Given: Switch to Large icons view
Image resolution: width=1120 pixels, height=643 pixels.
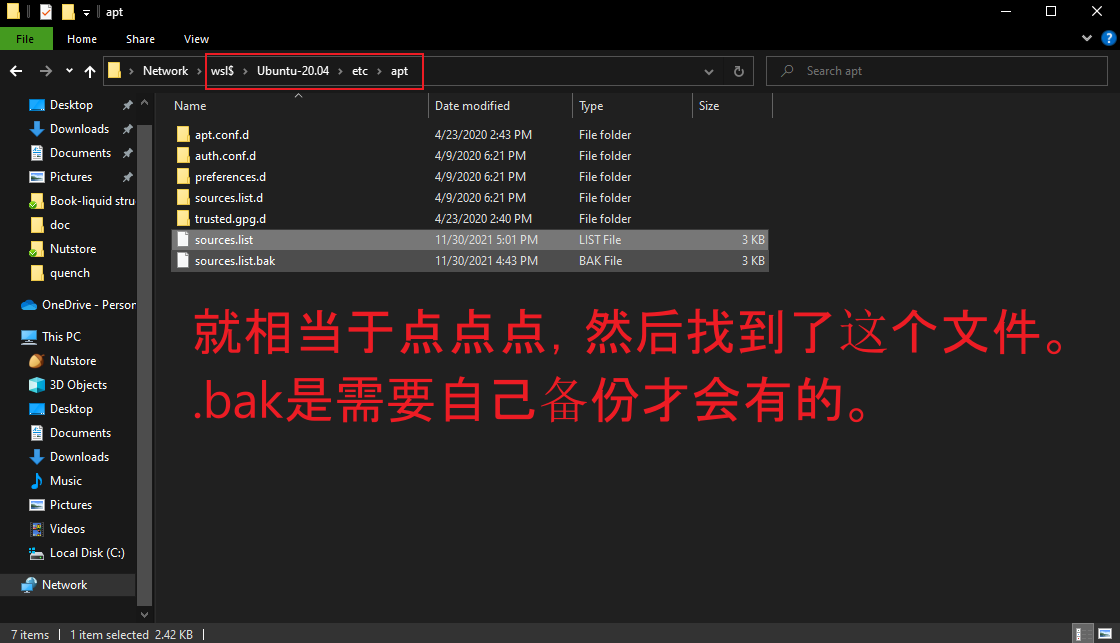Looking at the screenshot, I should click(x=1105, y=634).
